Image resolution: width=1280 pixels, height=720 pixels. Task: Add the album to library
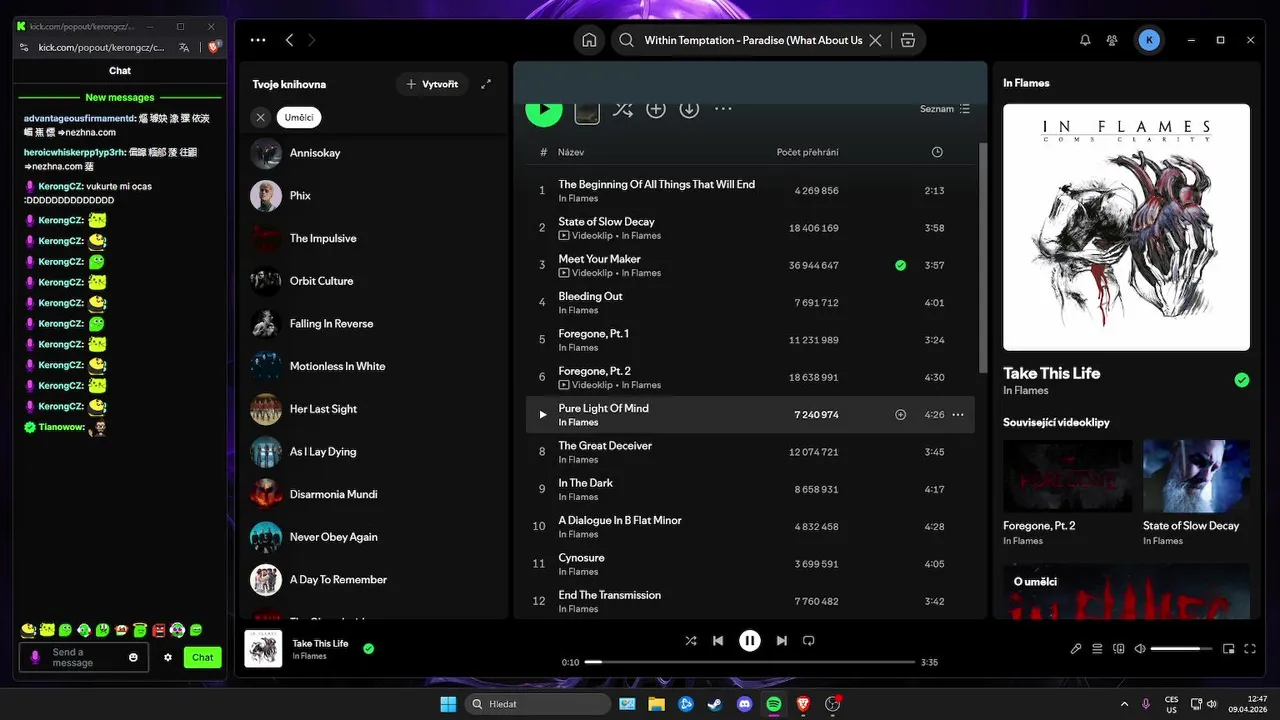(x=656, y=109)
